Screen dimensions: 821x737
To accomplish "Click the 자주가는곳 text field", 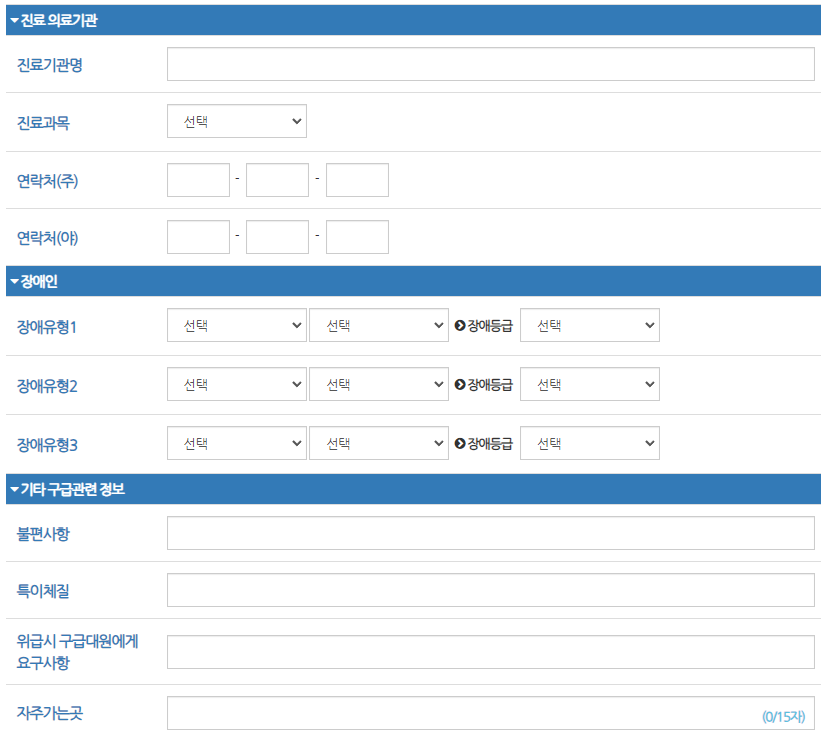I will tap(491, 713).
